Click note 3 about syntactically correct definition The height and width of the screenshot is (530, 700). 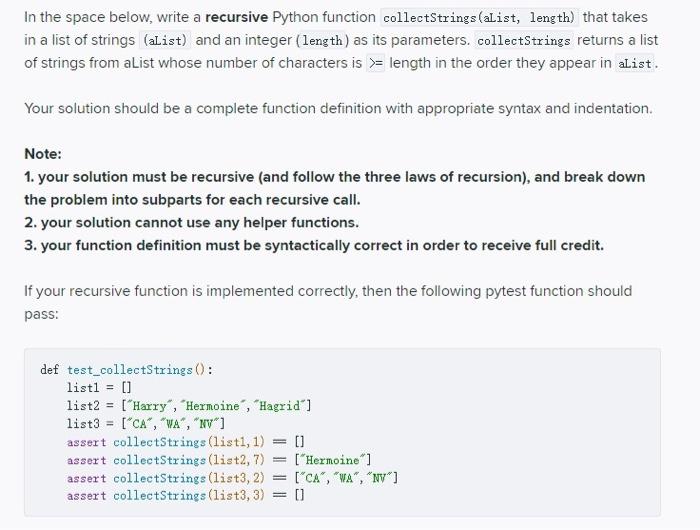tap(314, 245)
